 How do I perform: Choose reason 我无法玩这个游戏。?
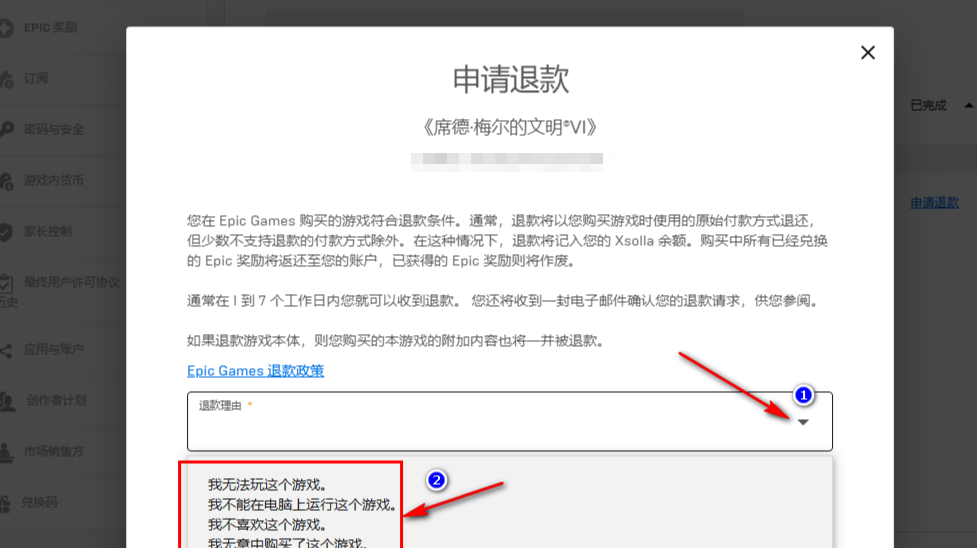(x=267, y=484)
